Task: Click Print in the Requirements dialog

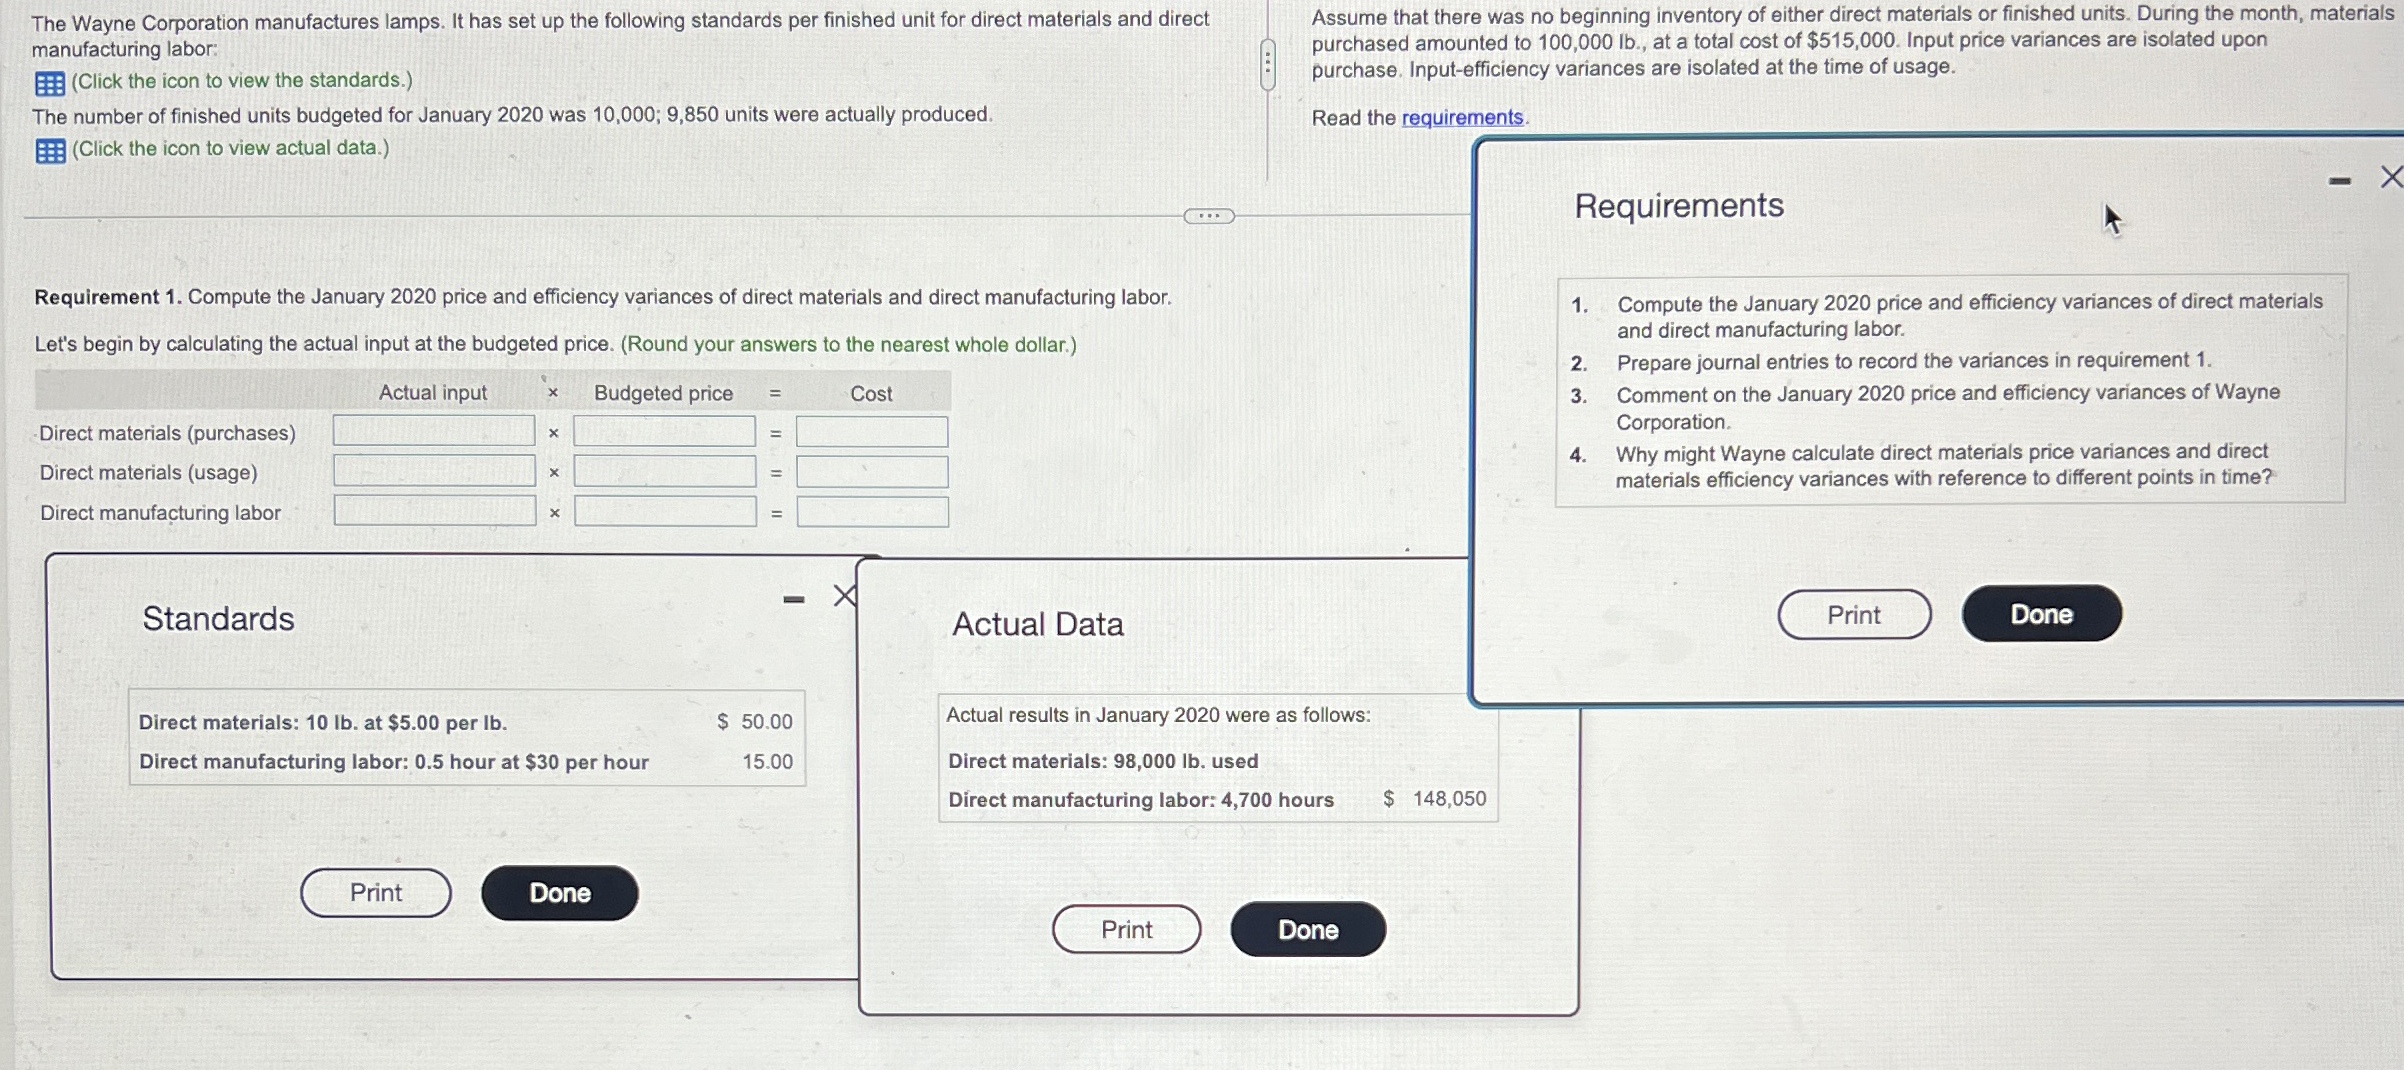Action: tap(1854, 615)
